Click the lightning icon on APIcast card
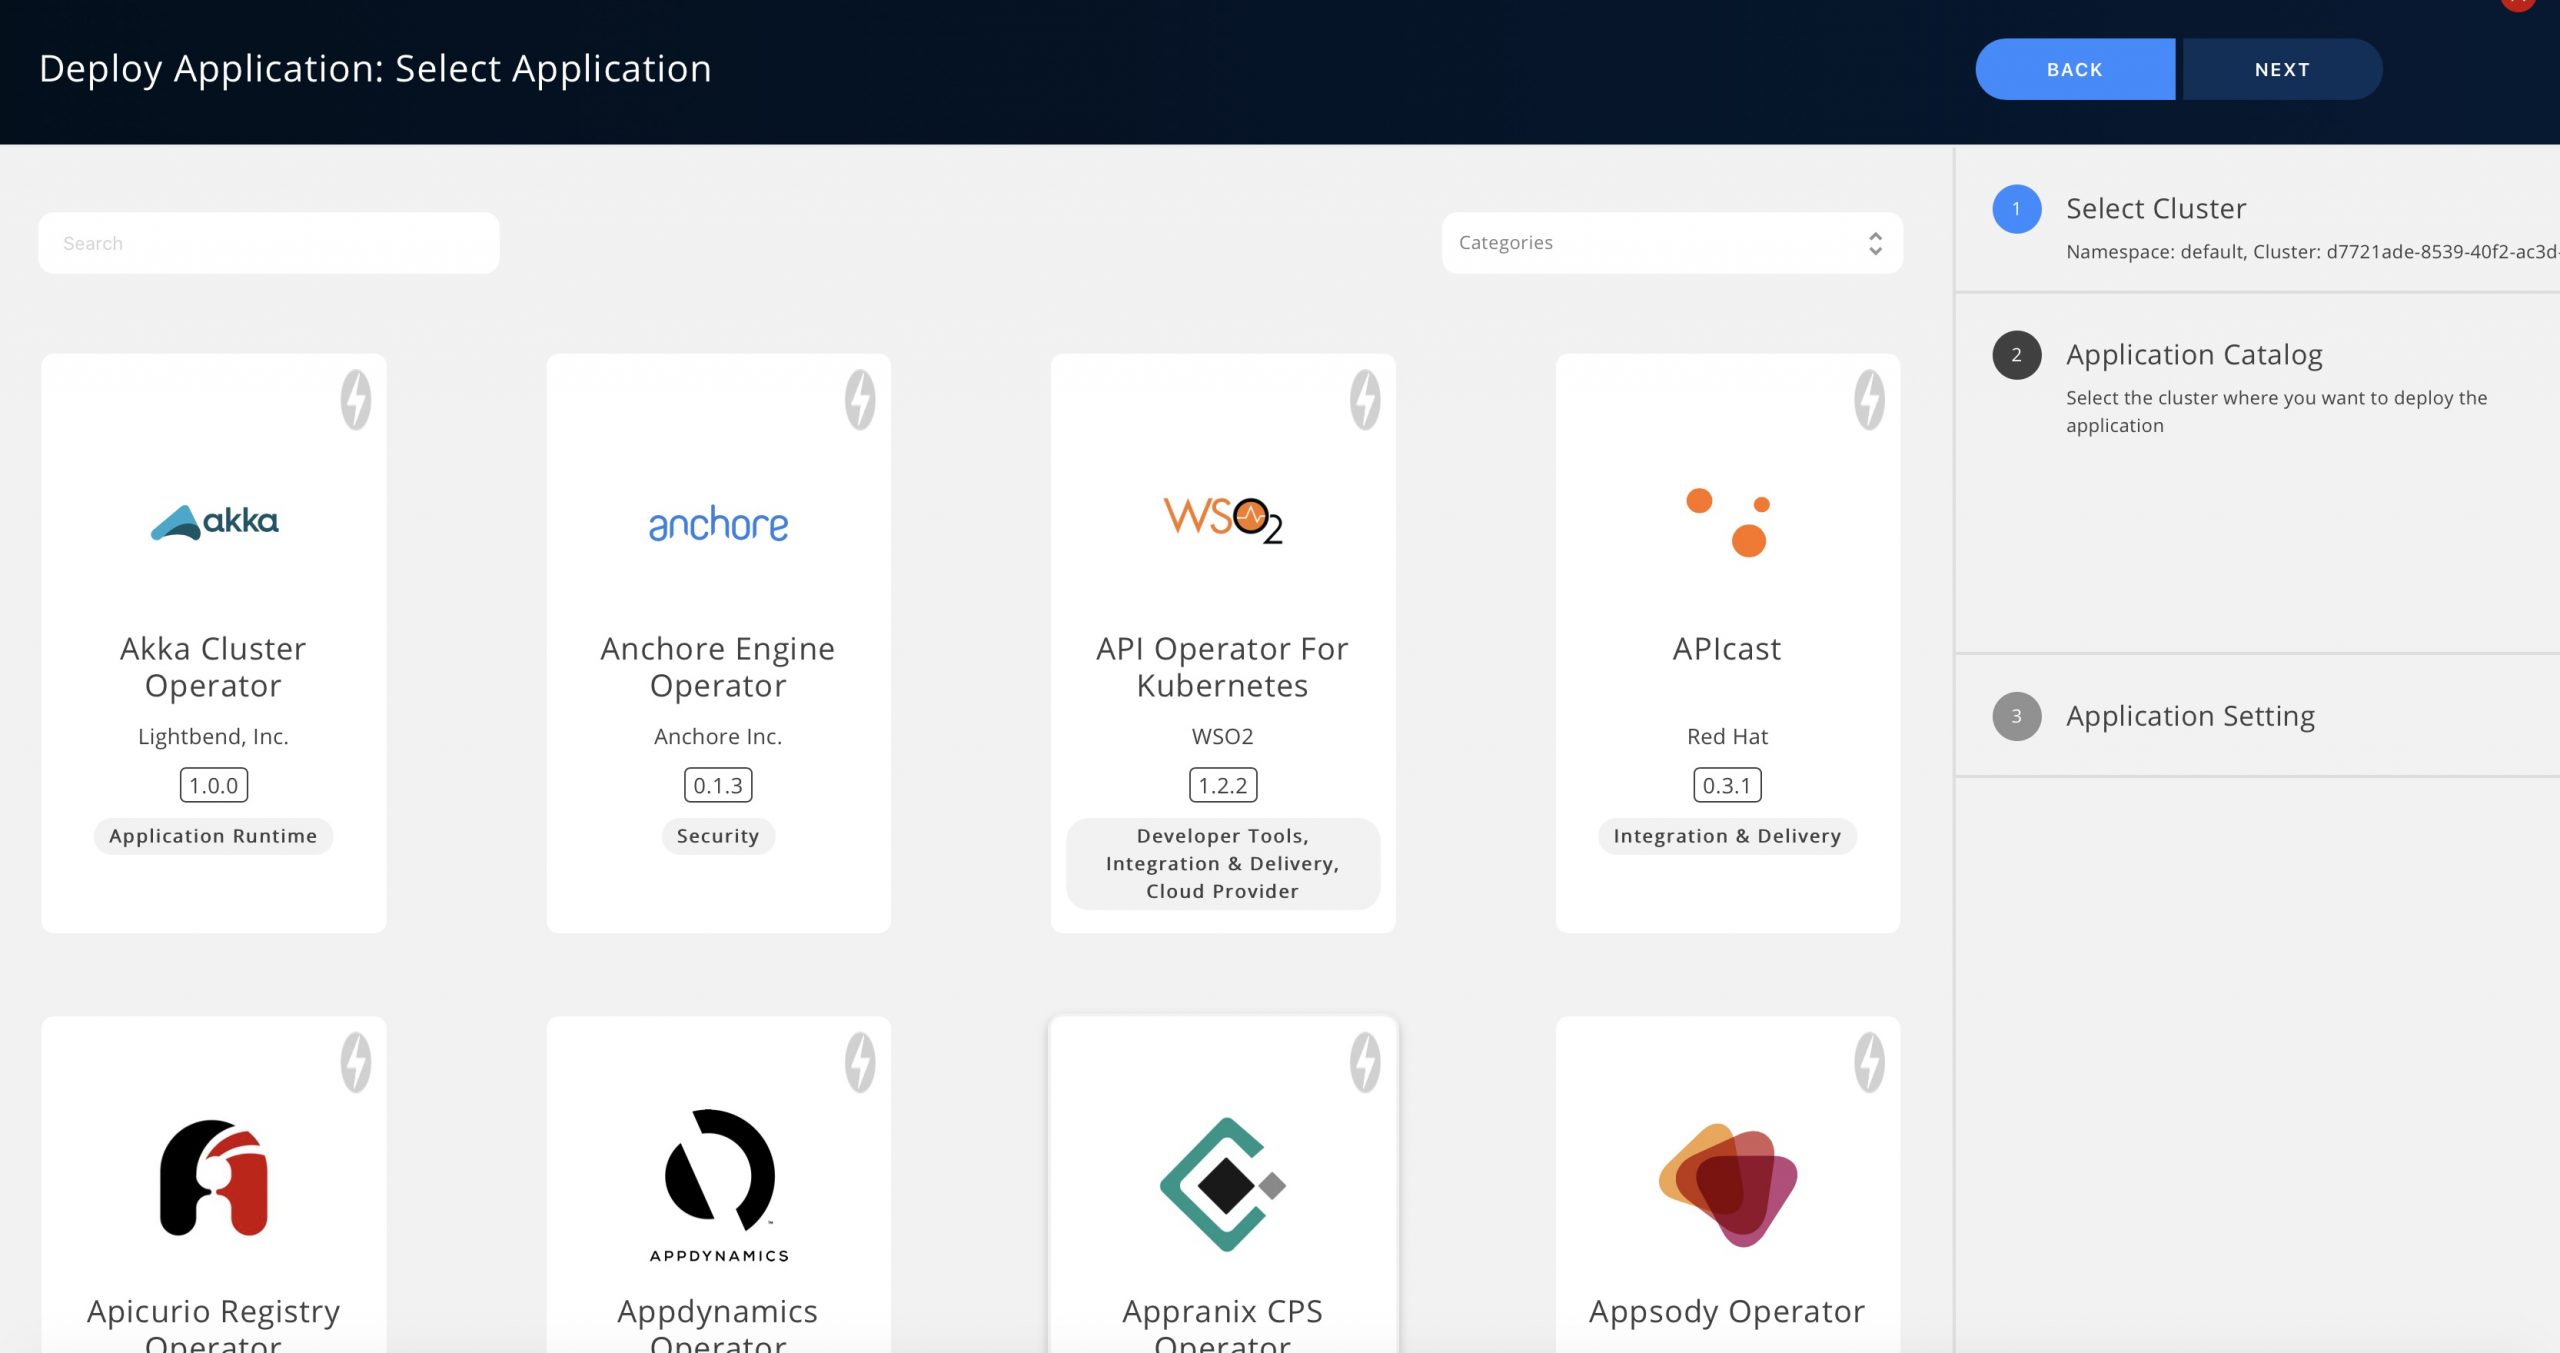This screenshot has height=1353, width=2560. tap(1869, 400)
